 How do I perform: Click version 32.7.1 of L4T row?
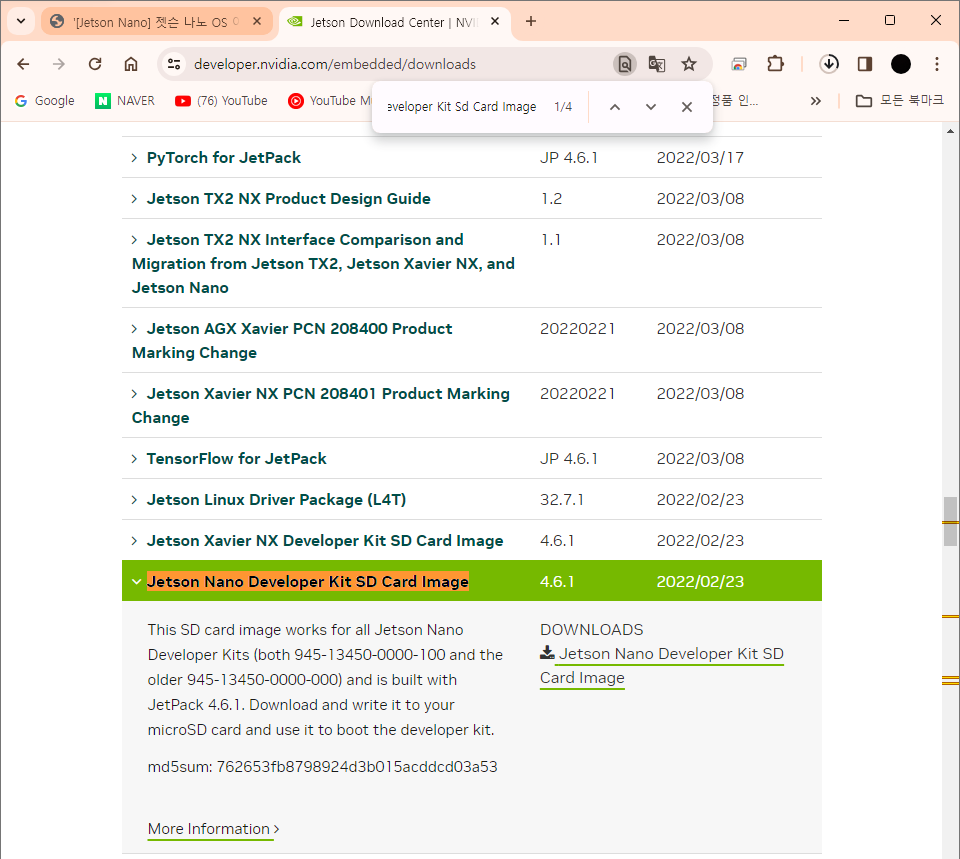[x=562, y=500]
